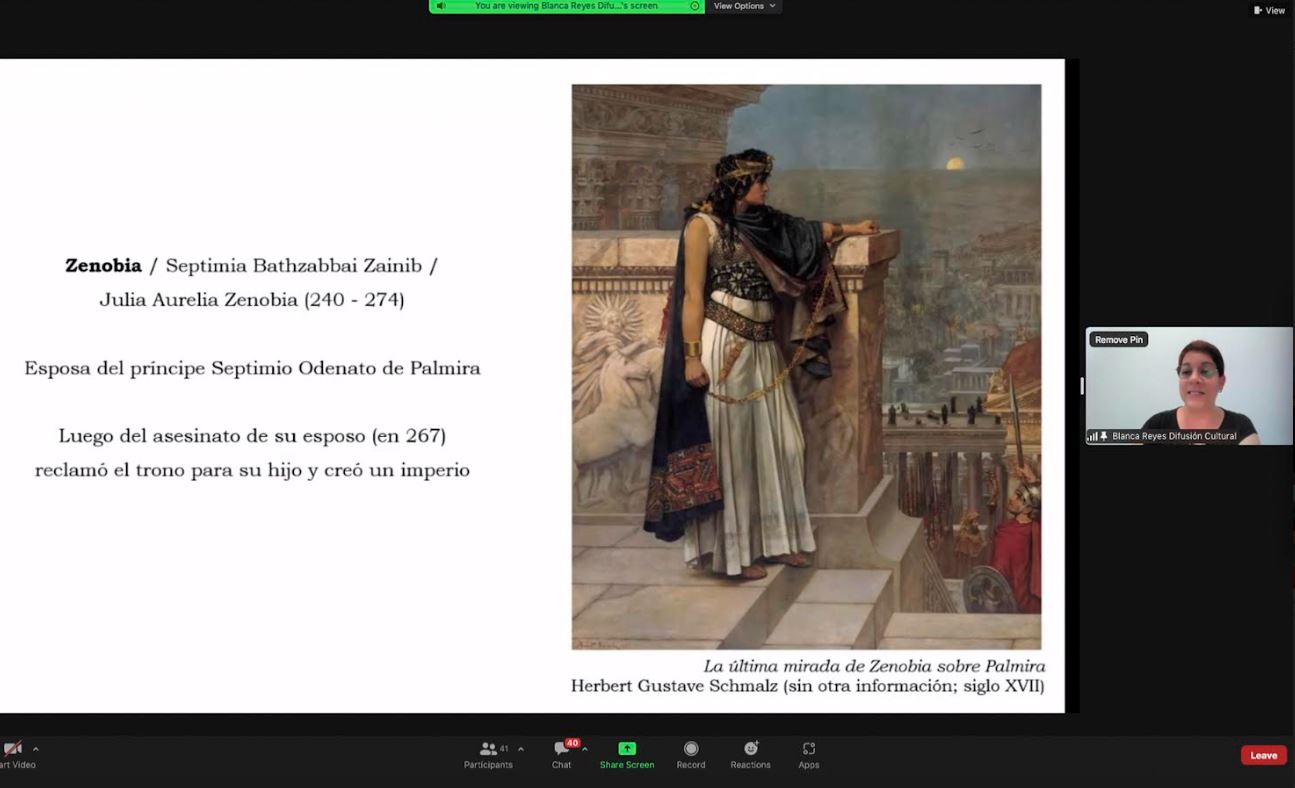The image size is (1295, 788).
Task: Leave the meeting with the red button
Action: click(1263, 755)
